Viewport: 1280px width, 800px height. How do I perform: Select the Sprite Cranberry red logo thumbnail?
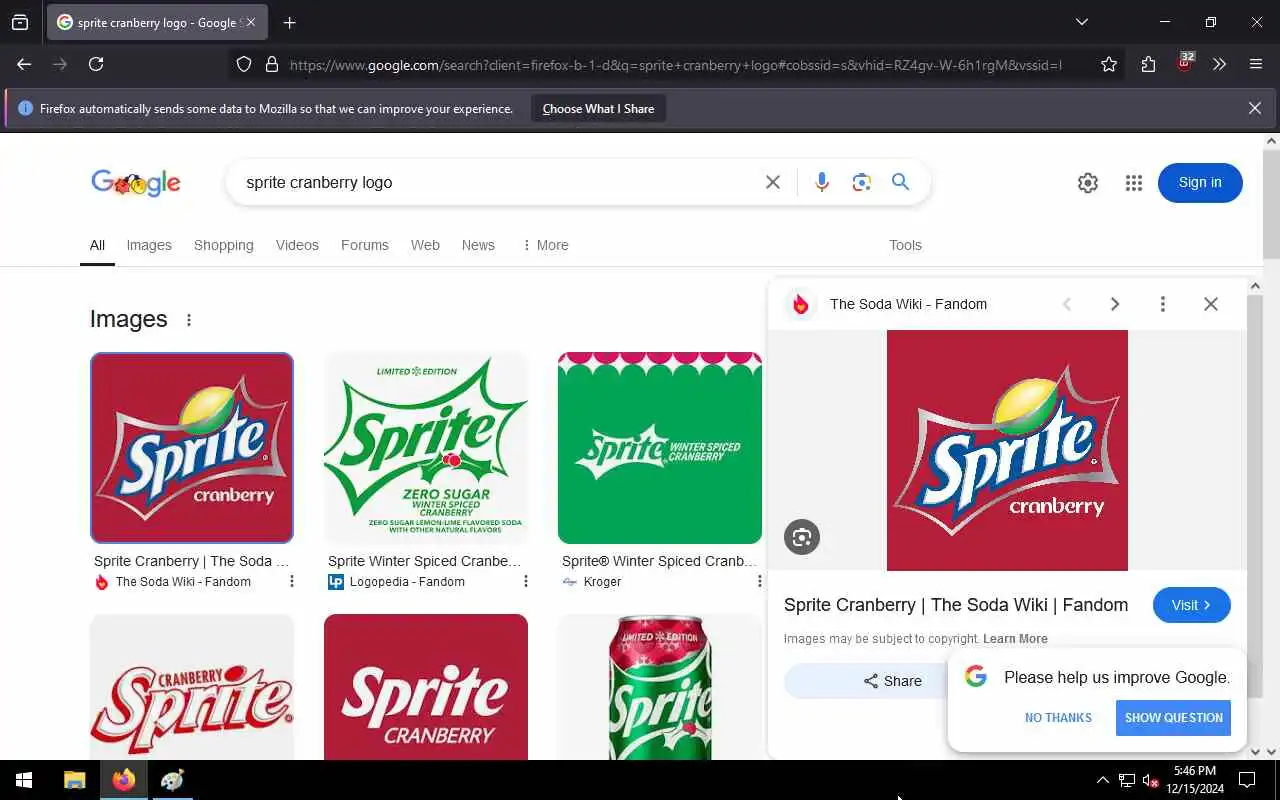[x=192, y=447]
